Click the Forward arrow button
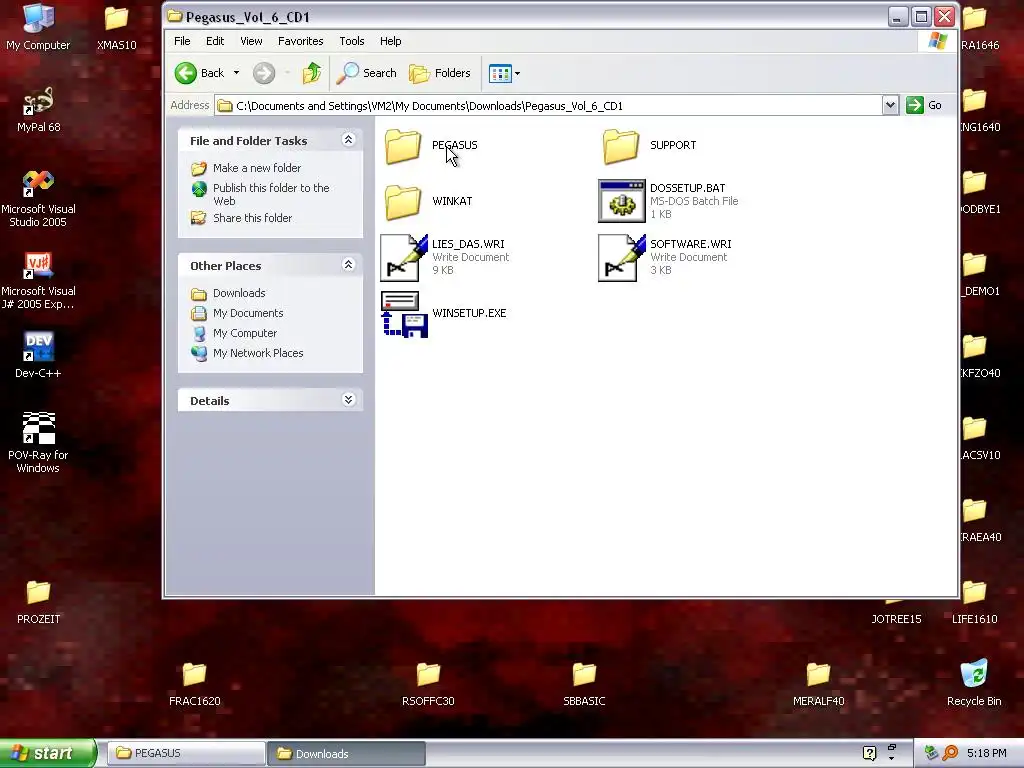The image size is (1024, 768). [264, 73]
